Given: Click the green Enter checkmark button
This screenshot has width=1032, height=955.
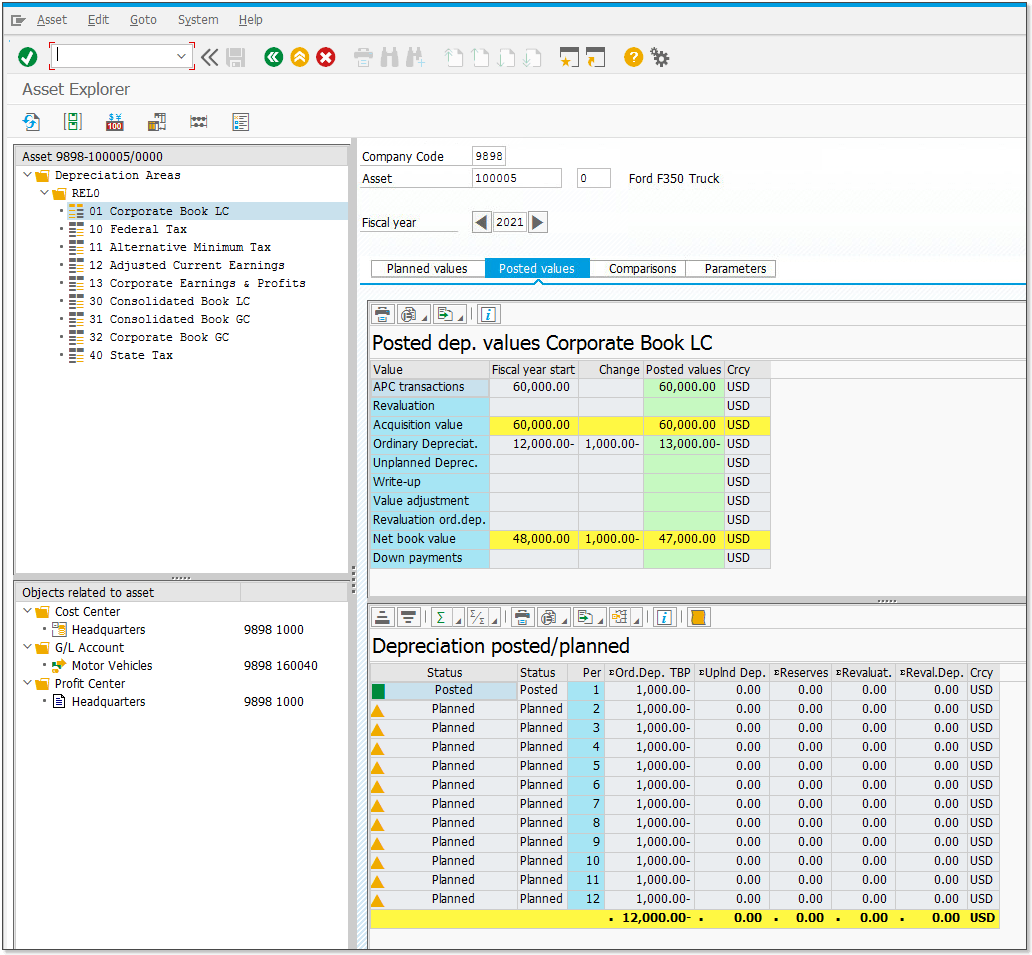Looking at the screenshot, I should pyautogui.click(x=28, y=57).
